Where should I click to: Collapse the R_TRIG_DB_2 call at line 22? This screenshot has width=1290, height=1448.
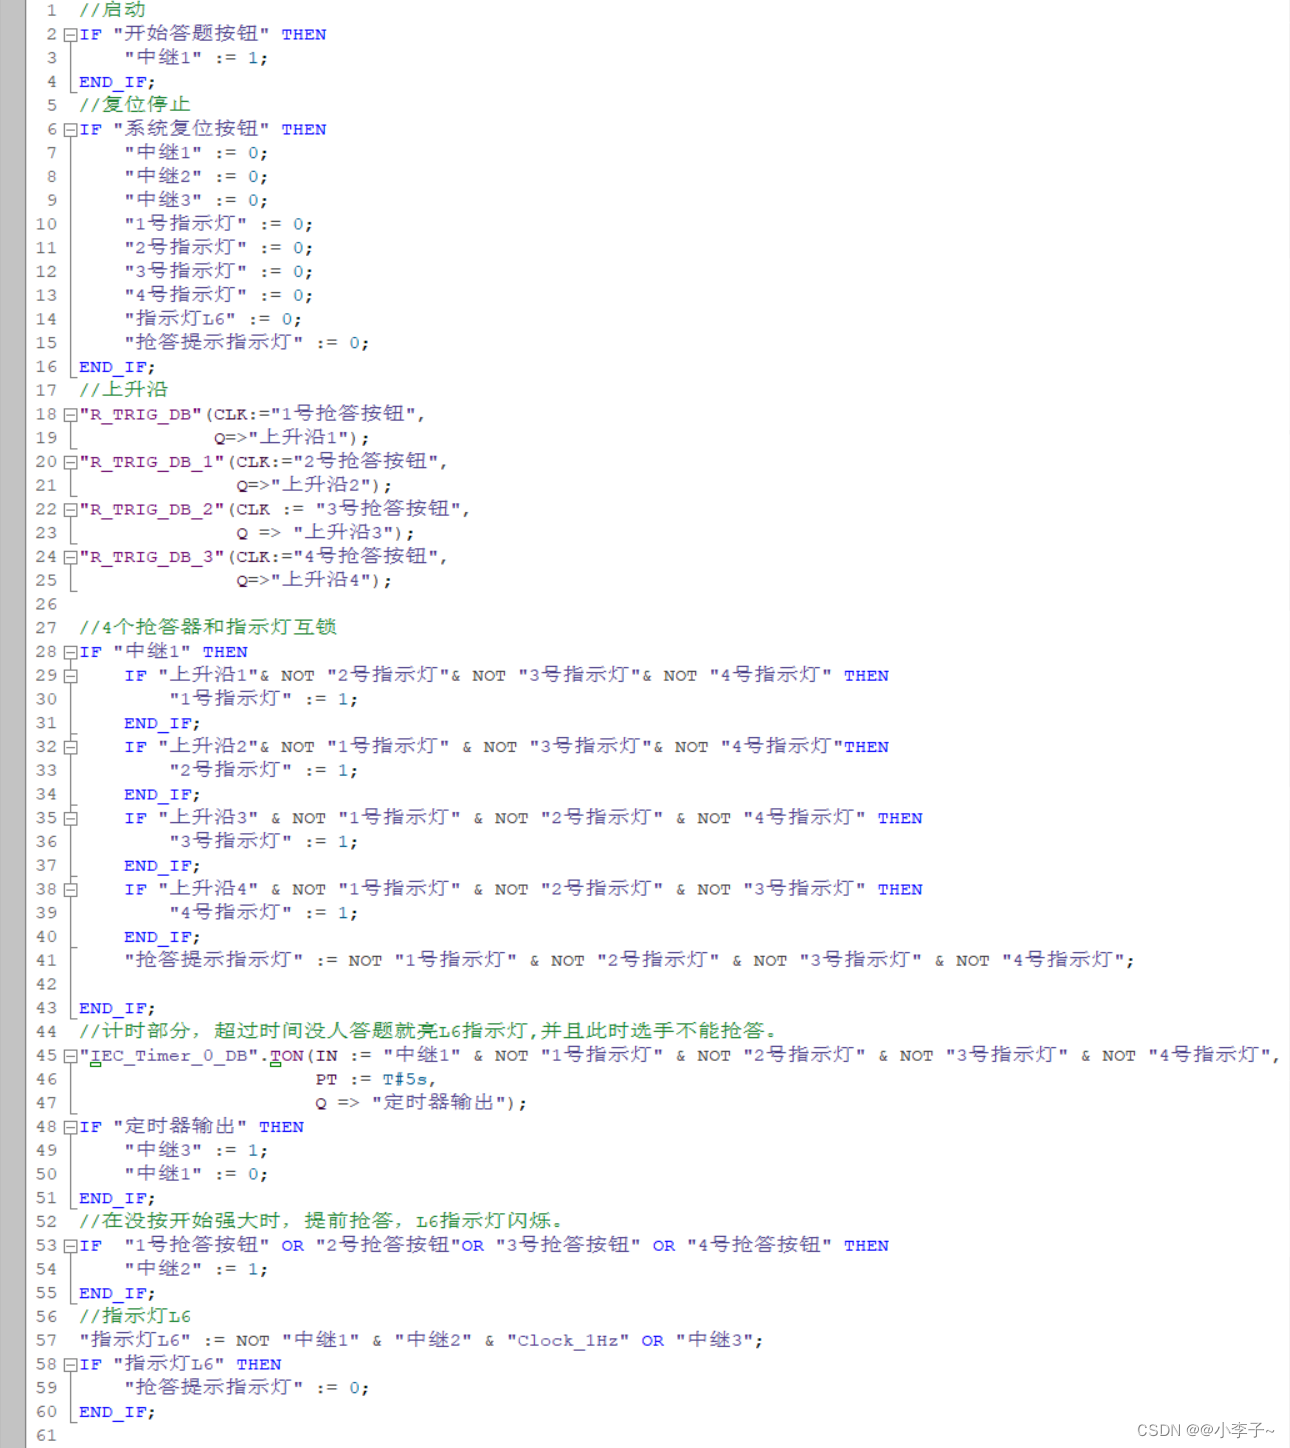(x=70, y=509)
